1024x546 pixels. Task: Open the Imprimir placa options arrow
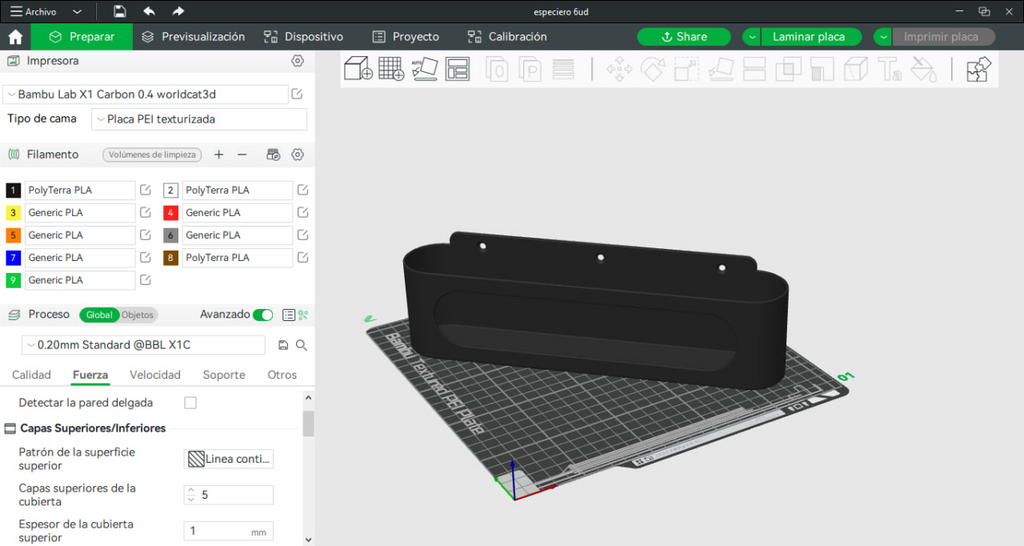[883, 37]
